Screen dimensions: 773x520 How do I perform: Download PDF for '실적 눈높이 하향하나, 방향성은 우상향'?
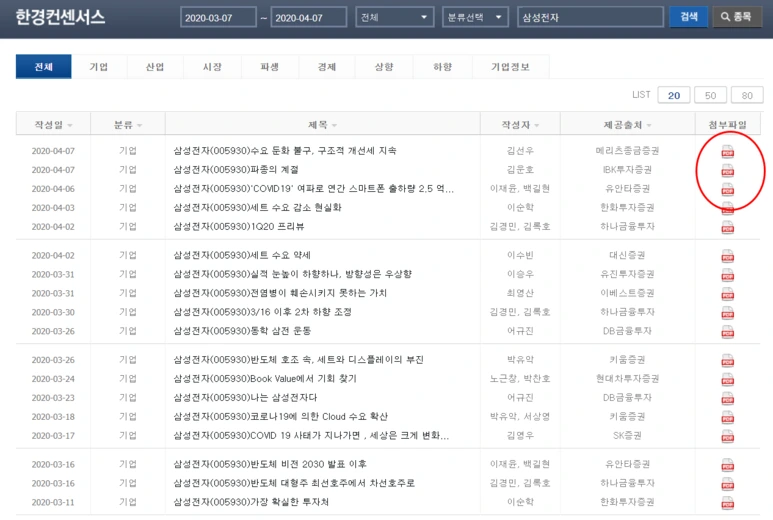[727, 275]
